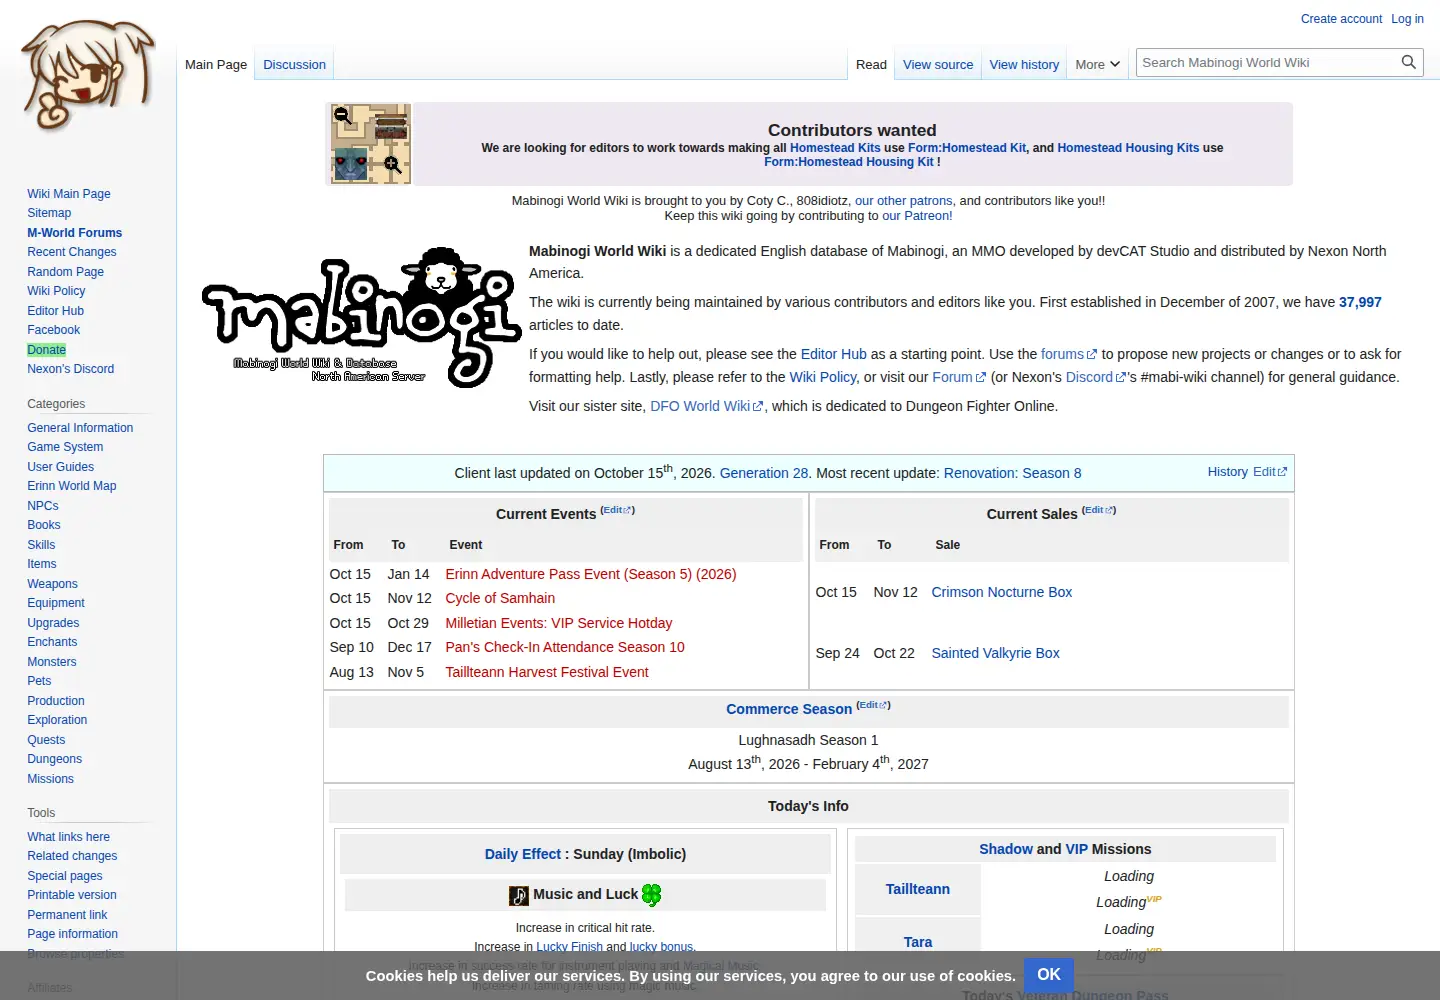1440x1000 pixels.
Task: Open the Crimson Nocturne Box sale
Action: click(1001, 592)
